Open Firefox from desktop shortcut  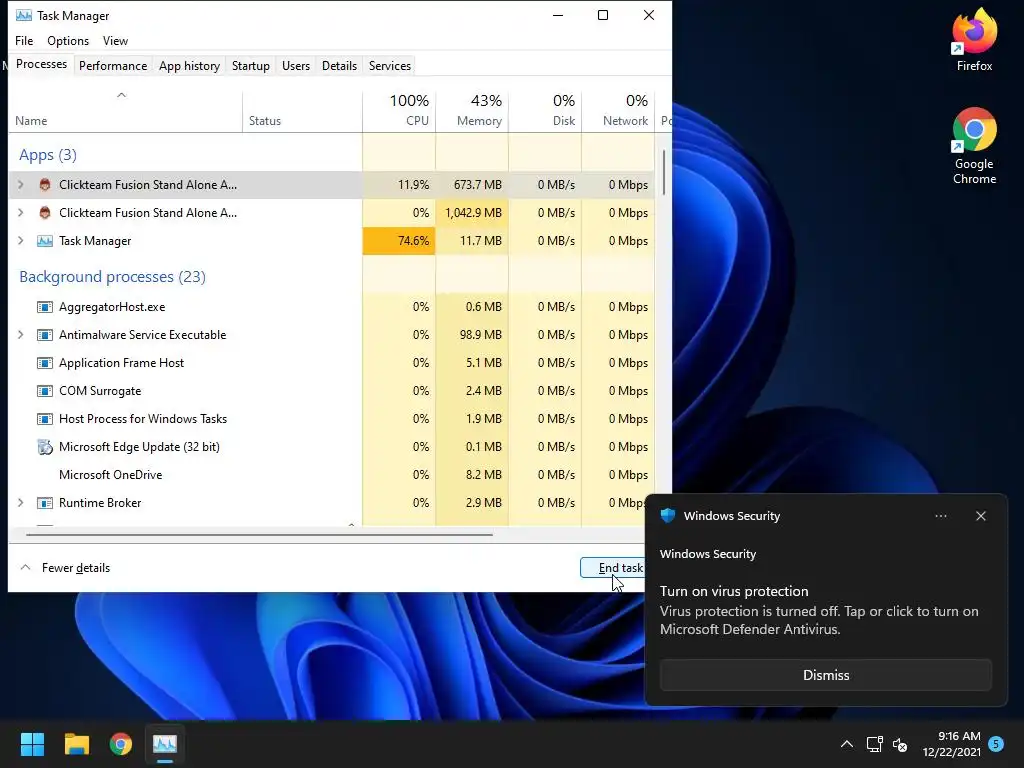(x=974, y=39)
